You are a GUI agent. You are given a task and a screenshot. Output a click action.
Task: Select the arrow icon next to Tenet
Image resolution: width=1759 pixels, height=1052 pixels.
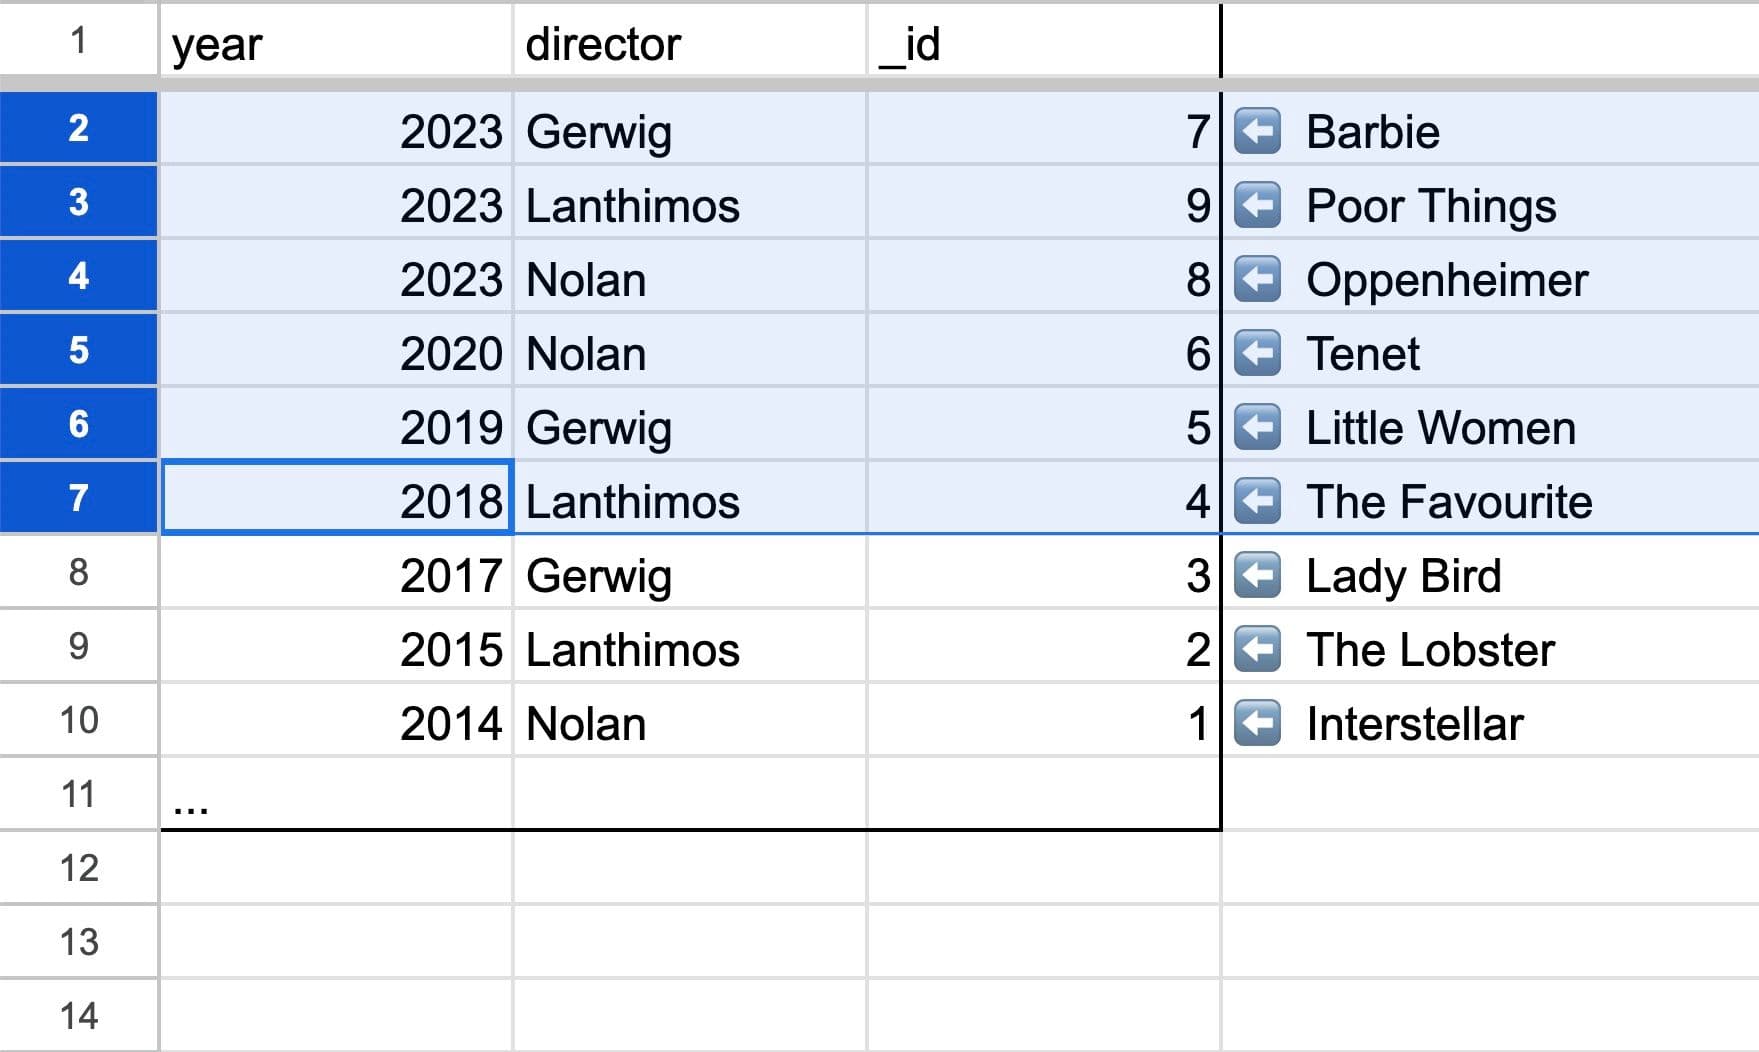(1261, 353)
